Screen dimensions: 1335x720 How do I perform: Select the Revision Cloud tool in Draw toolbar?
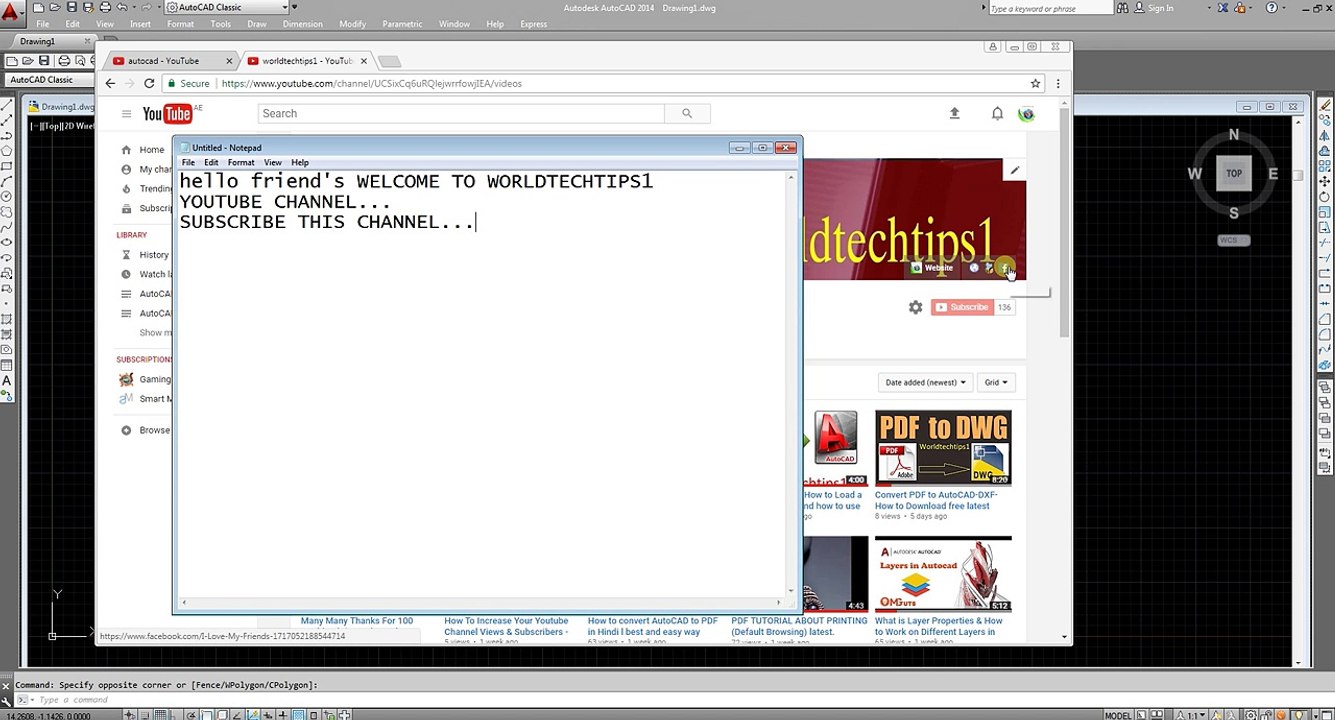point(7,212)
